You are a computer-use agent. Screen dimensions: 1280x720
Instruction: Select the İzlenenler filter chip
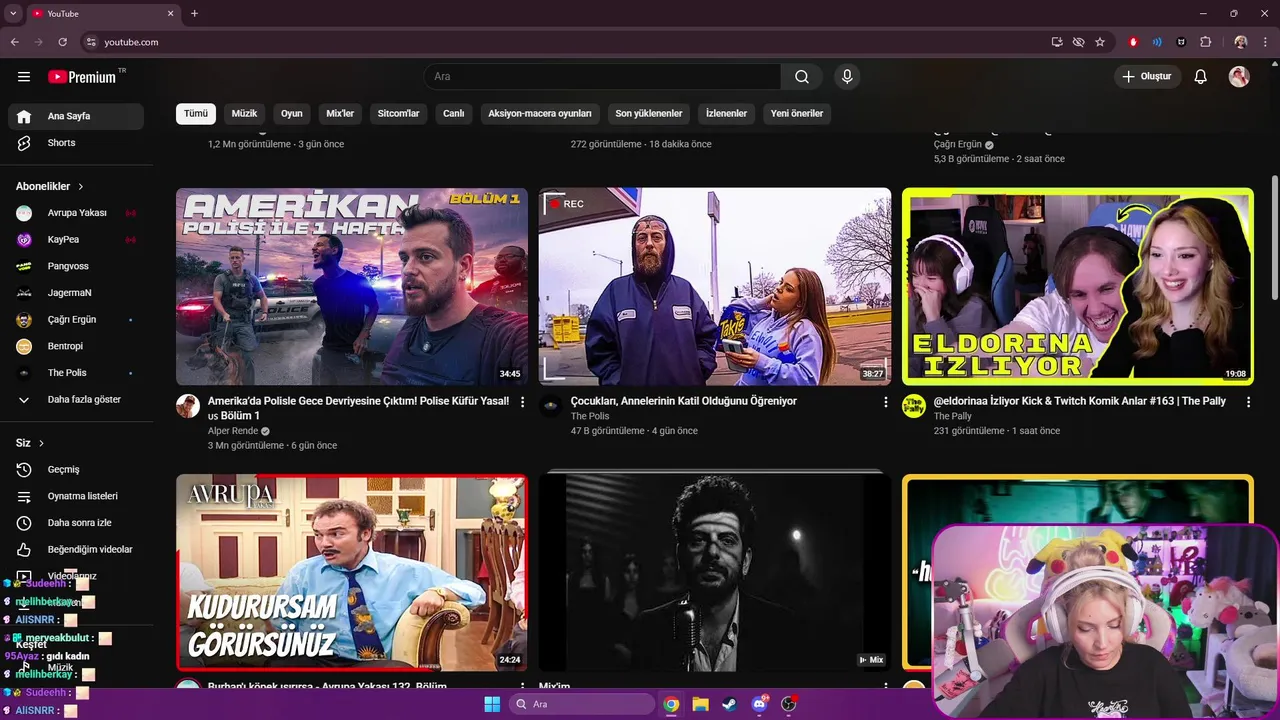(x=727, y=113)
